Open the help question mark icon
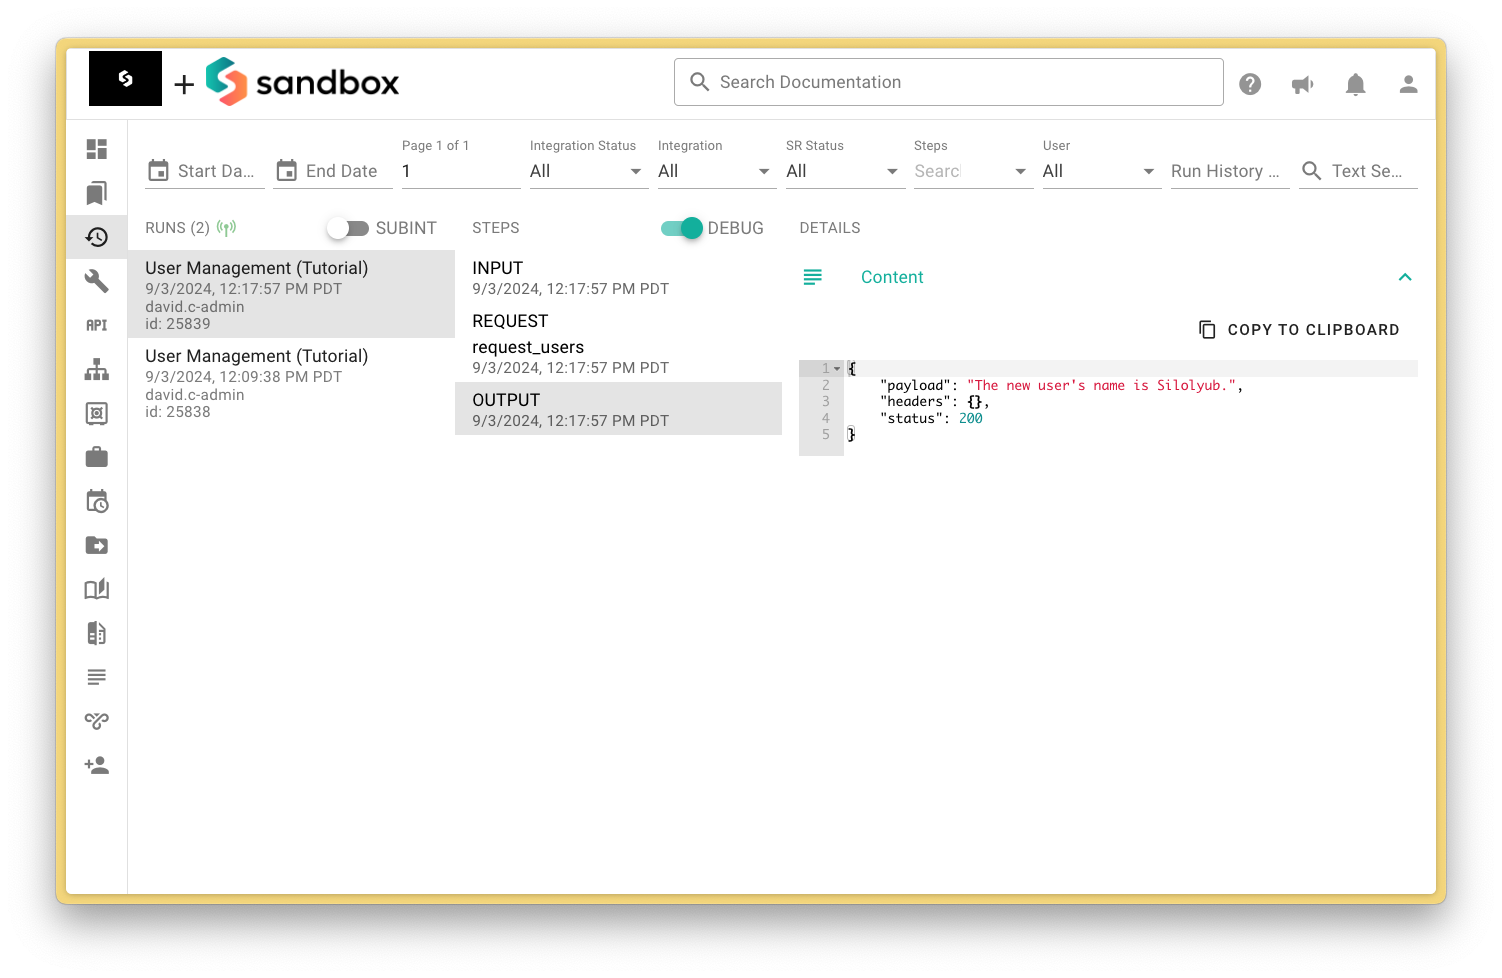The image size is (1502, 978). tap(1250, 84)
